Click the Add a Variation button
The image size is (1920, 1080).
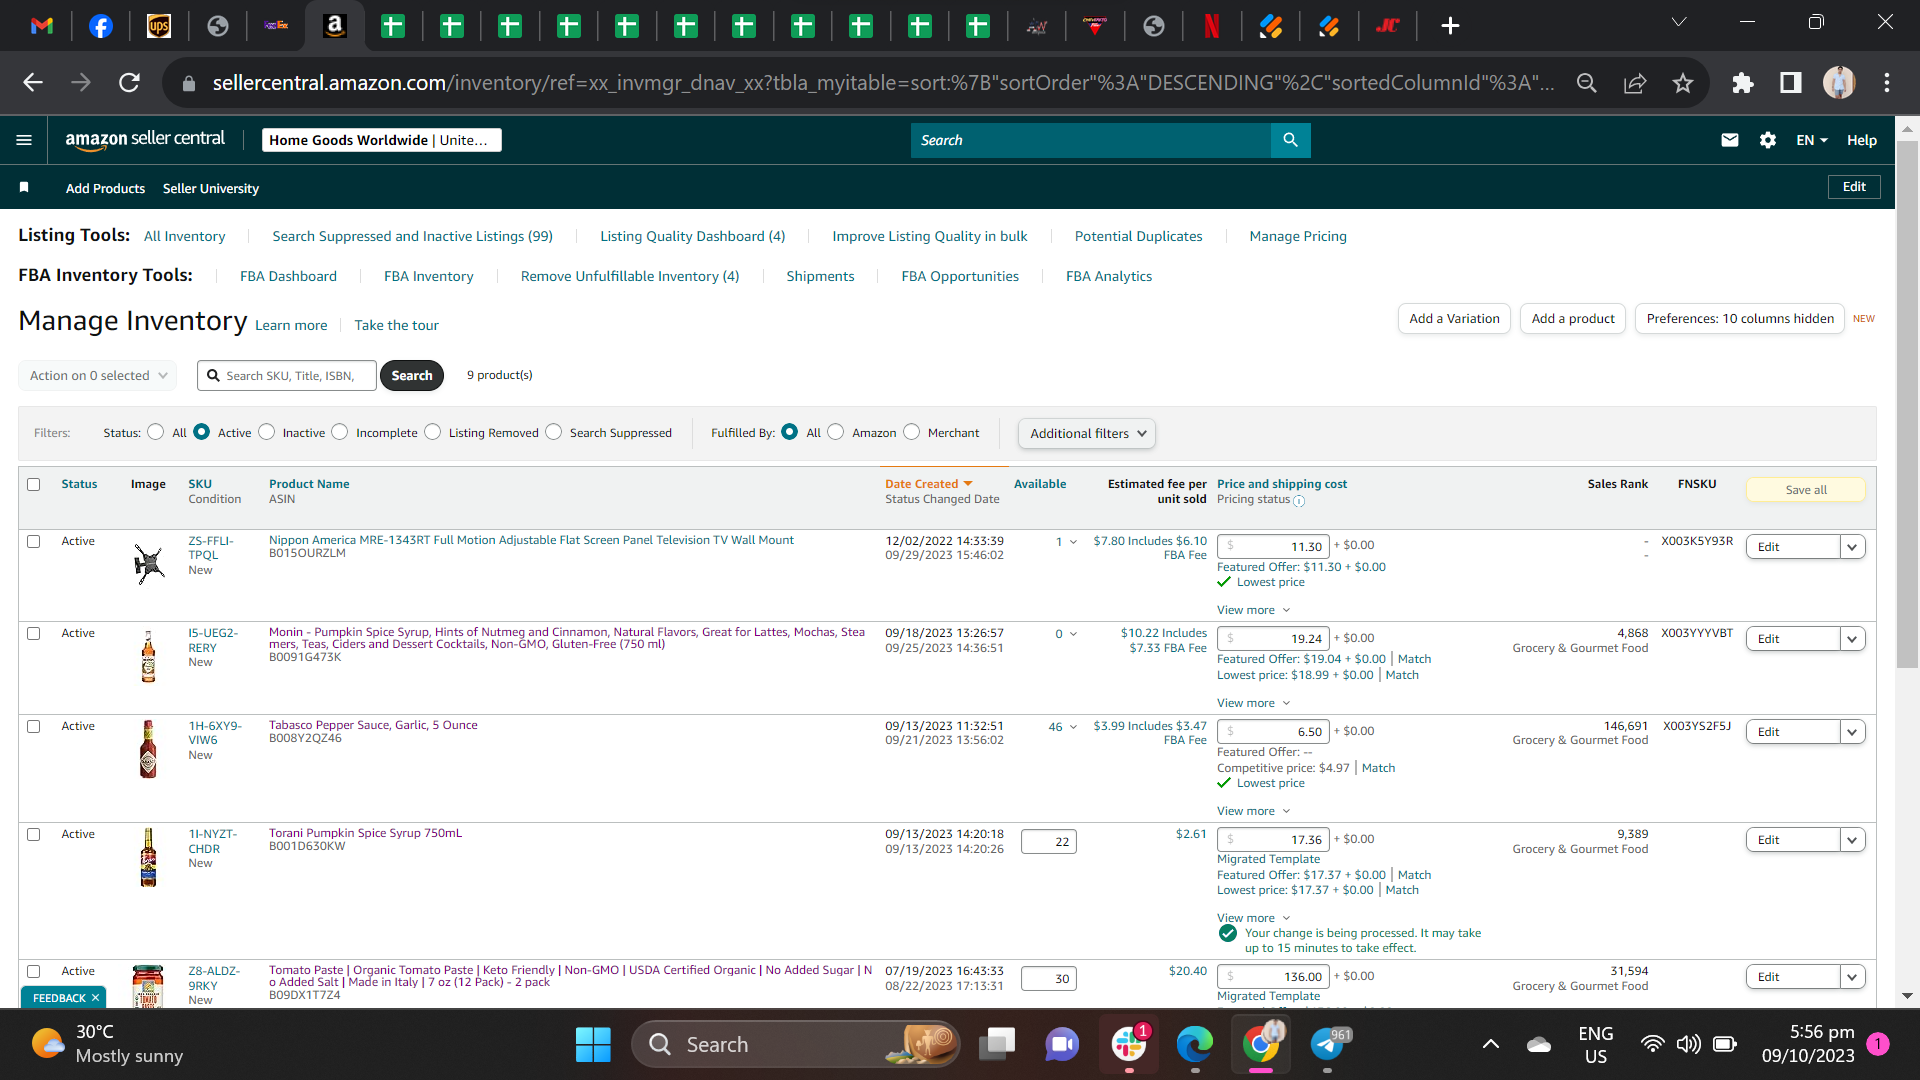point(1454,319)
